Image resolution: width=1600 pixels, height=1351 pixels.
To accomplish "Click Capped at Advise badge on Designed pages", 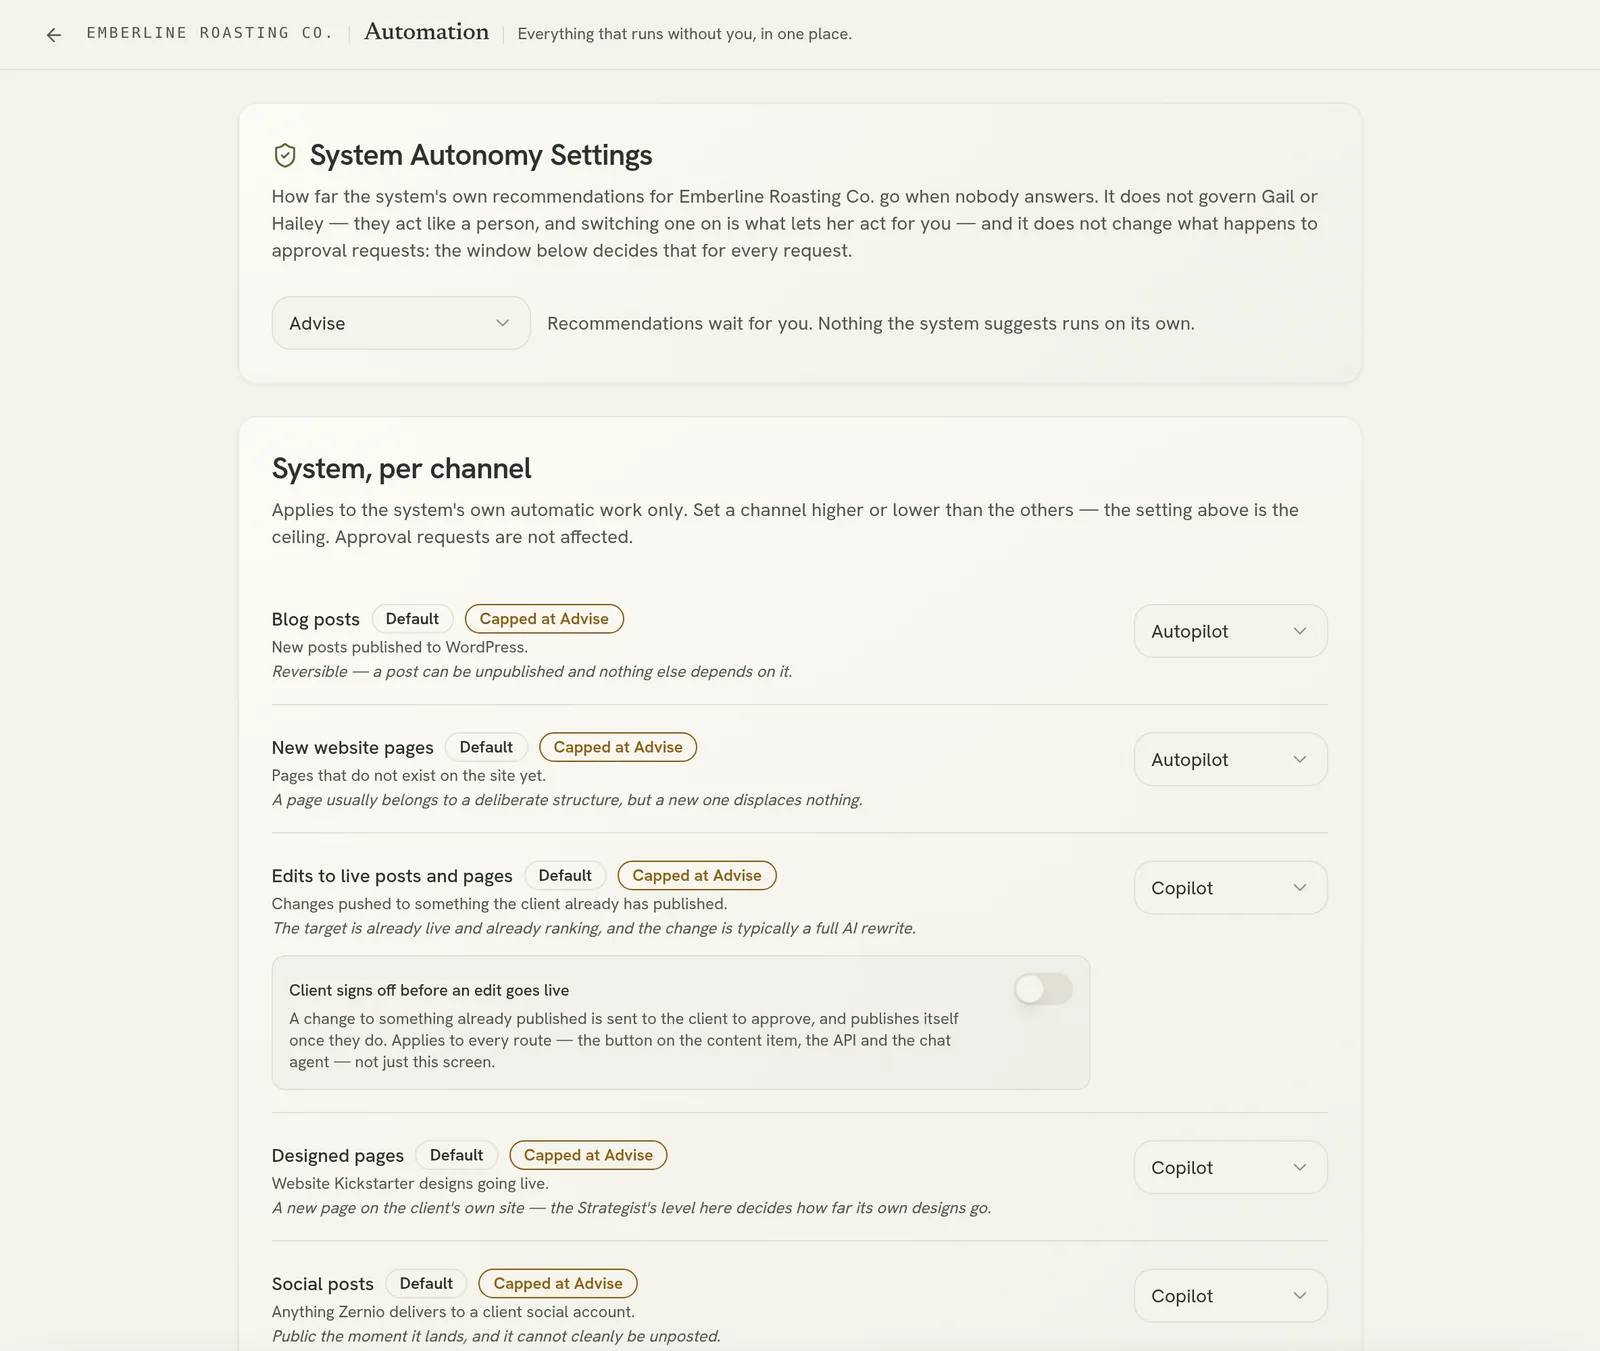I will coord(588,1155).
